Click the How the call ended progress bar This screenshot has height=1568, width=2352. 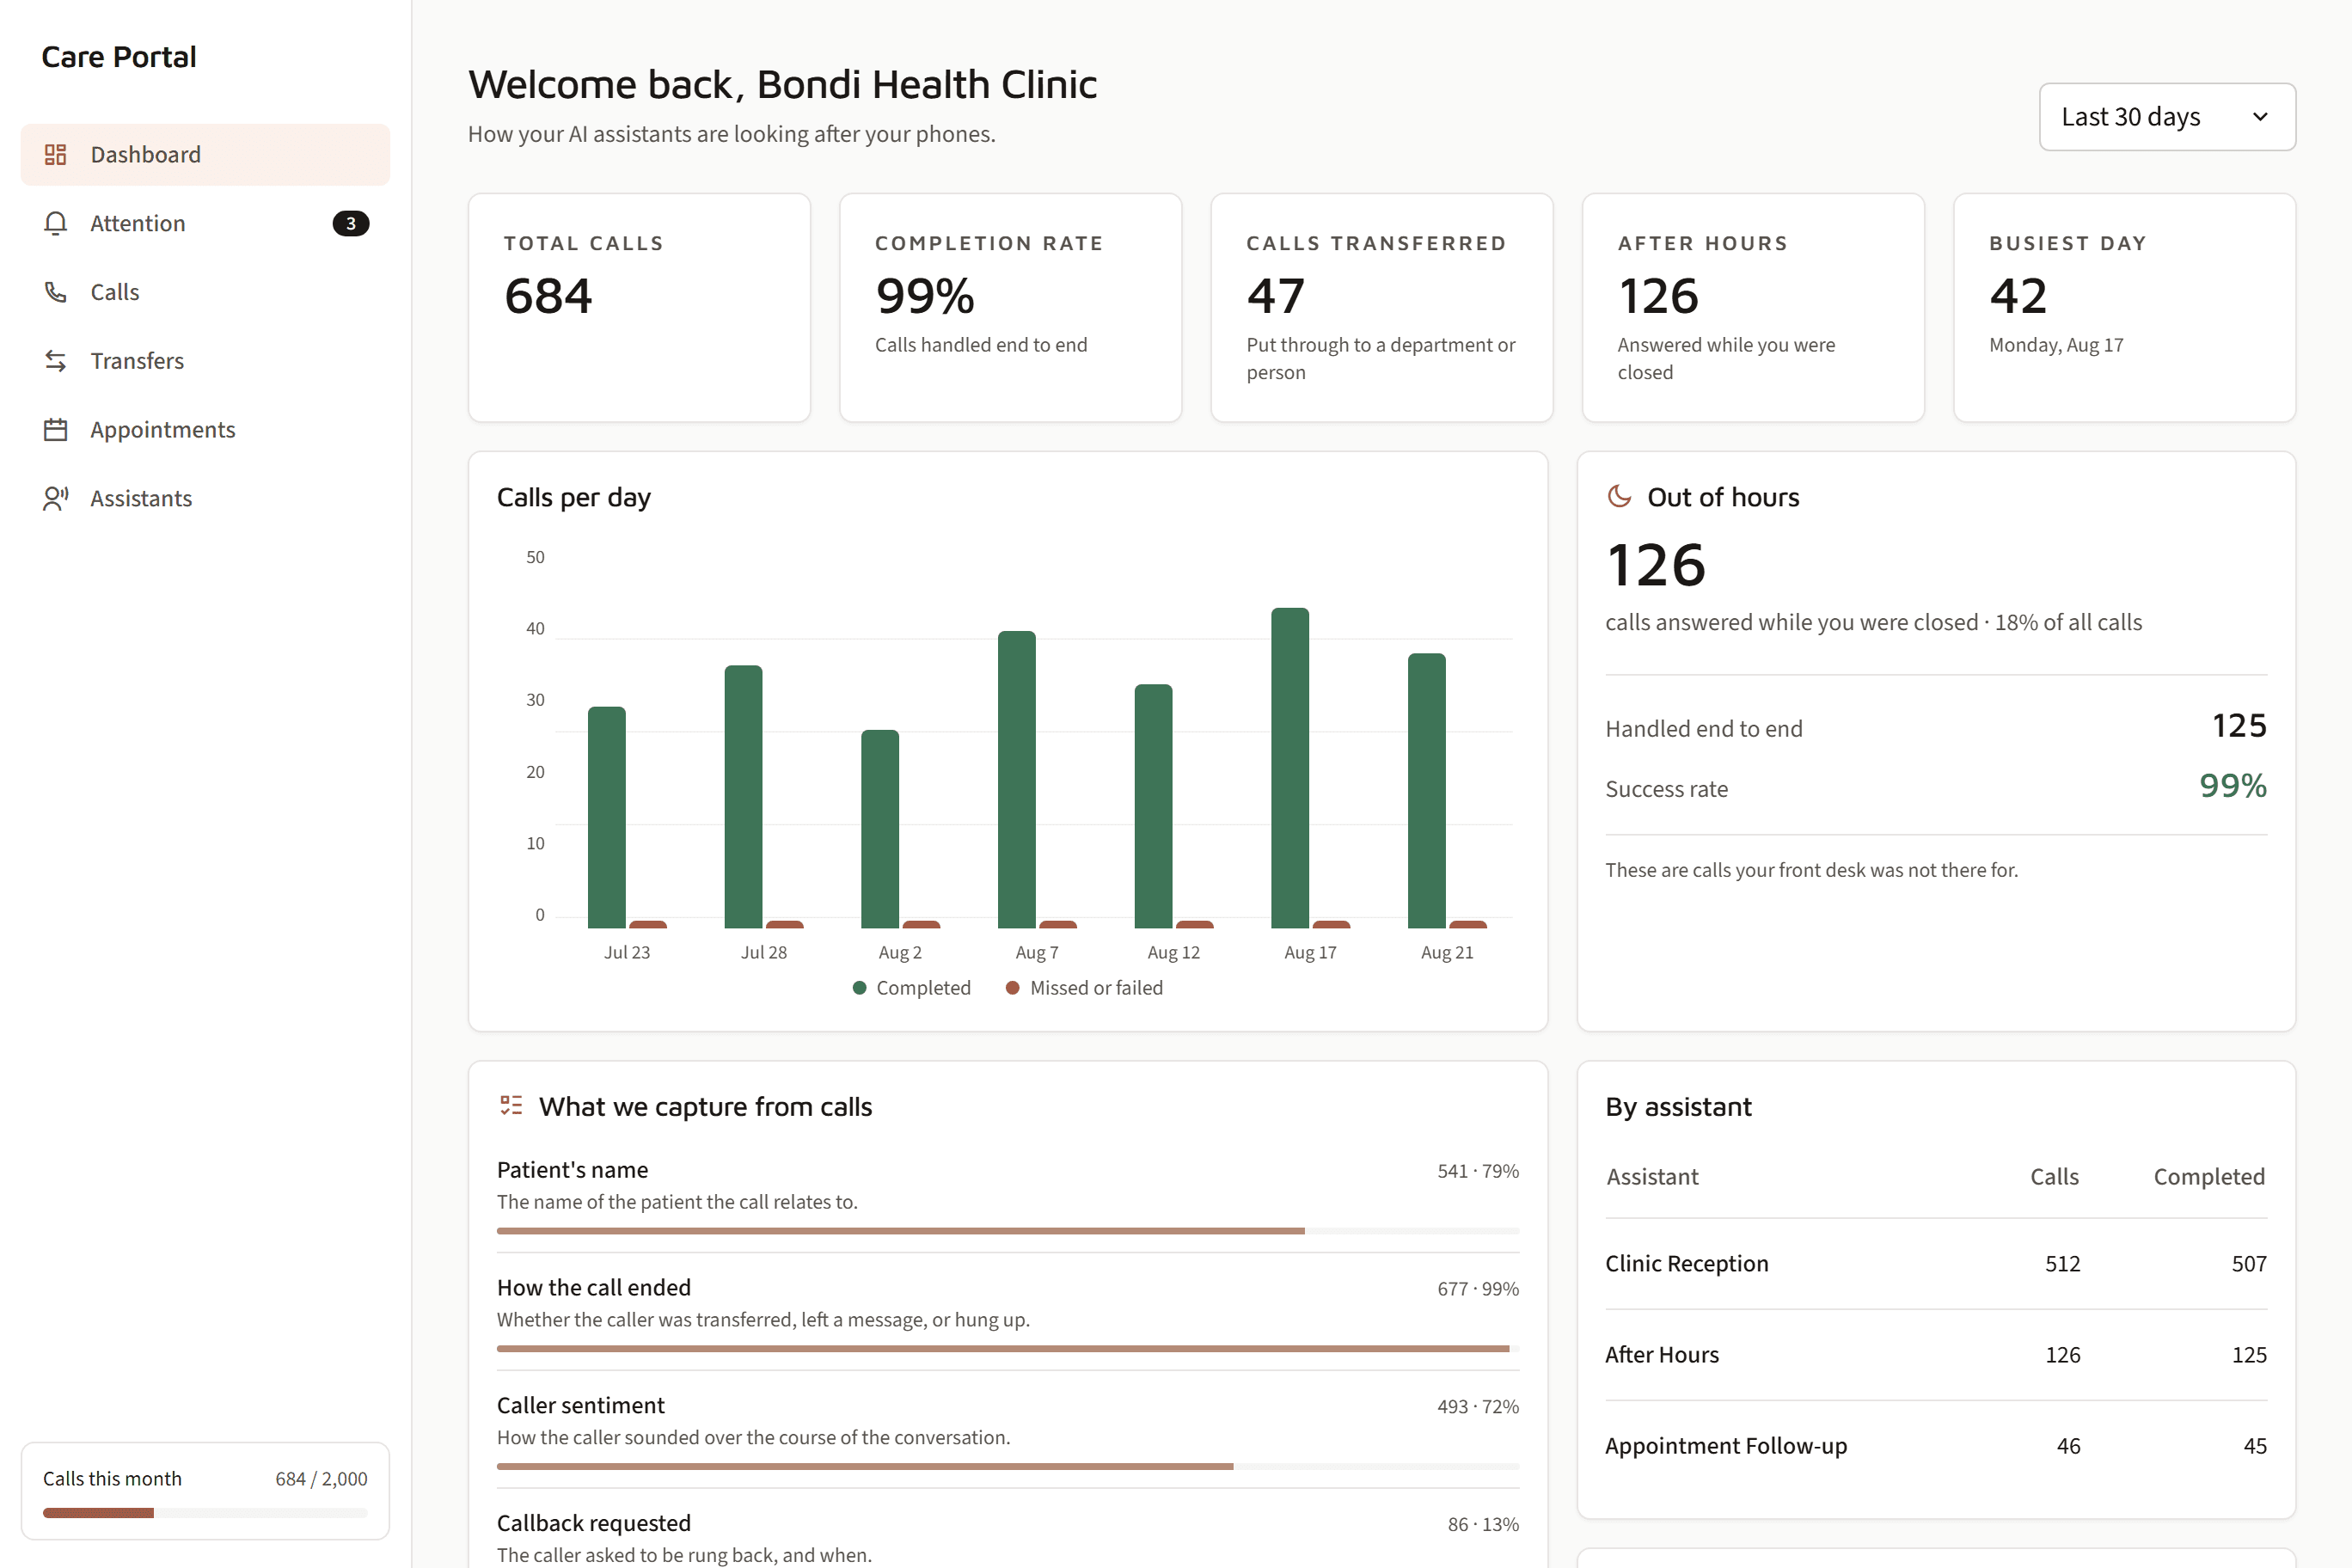(1008, 1349)
